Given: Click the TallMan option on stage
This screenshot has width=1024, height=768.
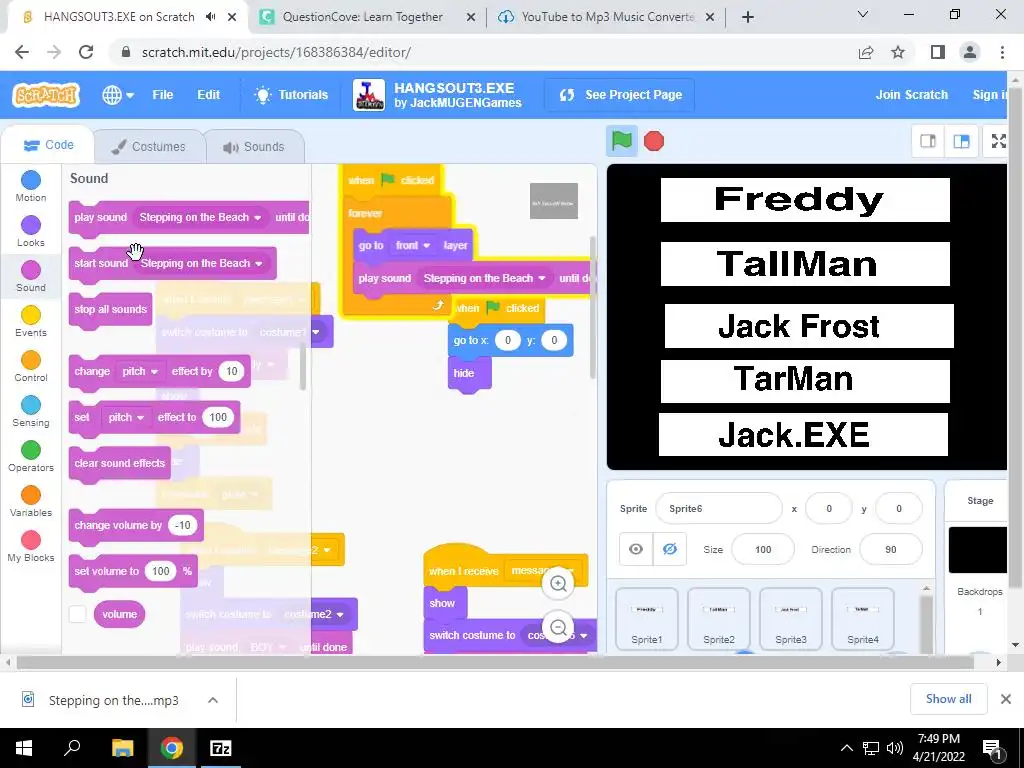Looking at the screenshot, I should coord(805,264).
